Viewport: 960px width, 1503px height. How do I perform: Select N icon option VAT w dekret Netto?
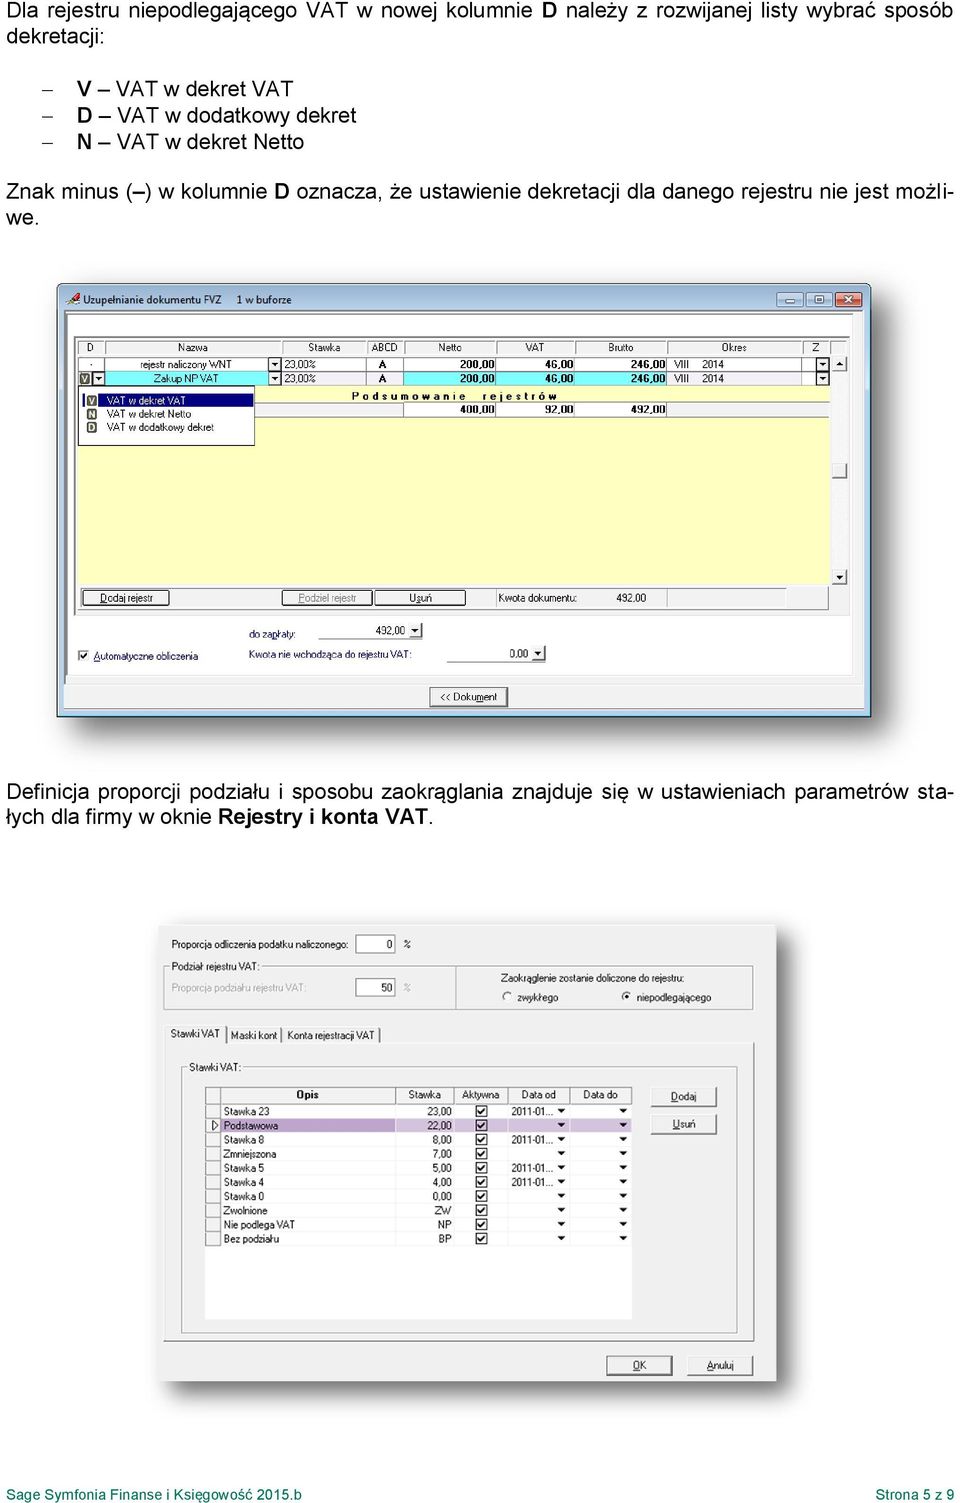coord(91,414)
